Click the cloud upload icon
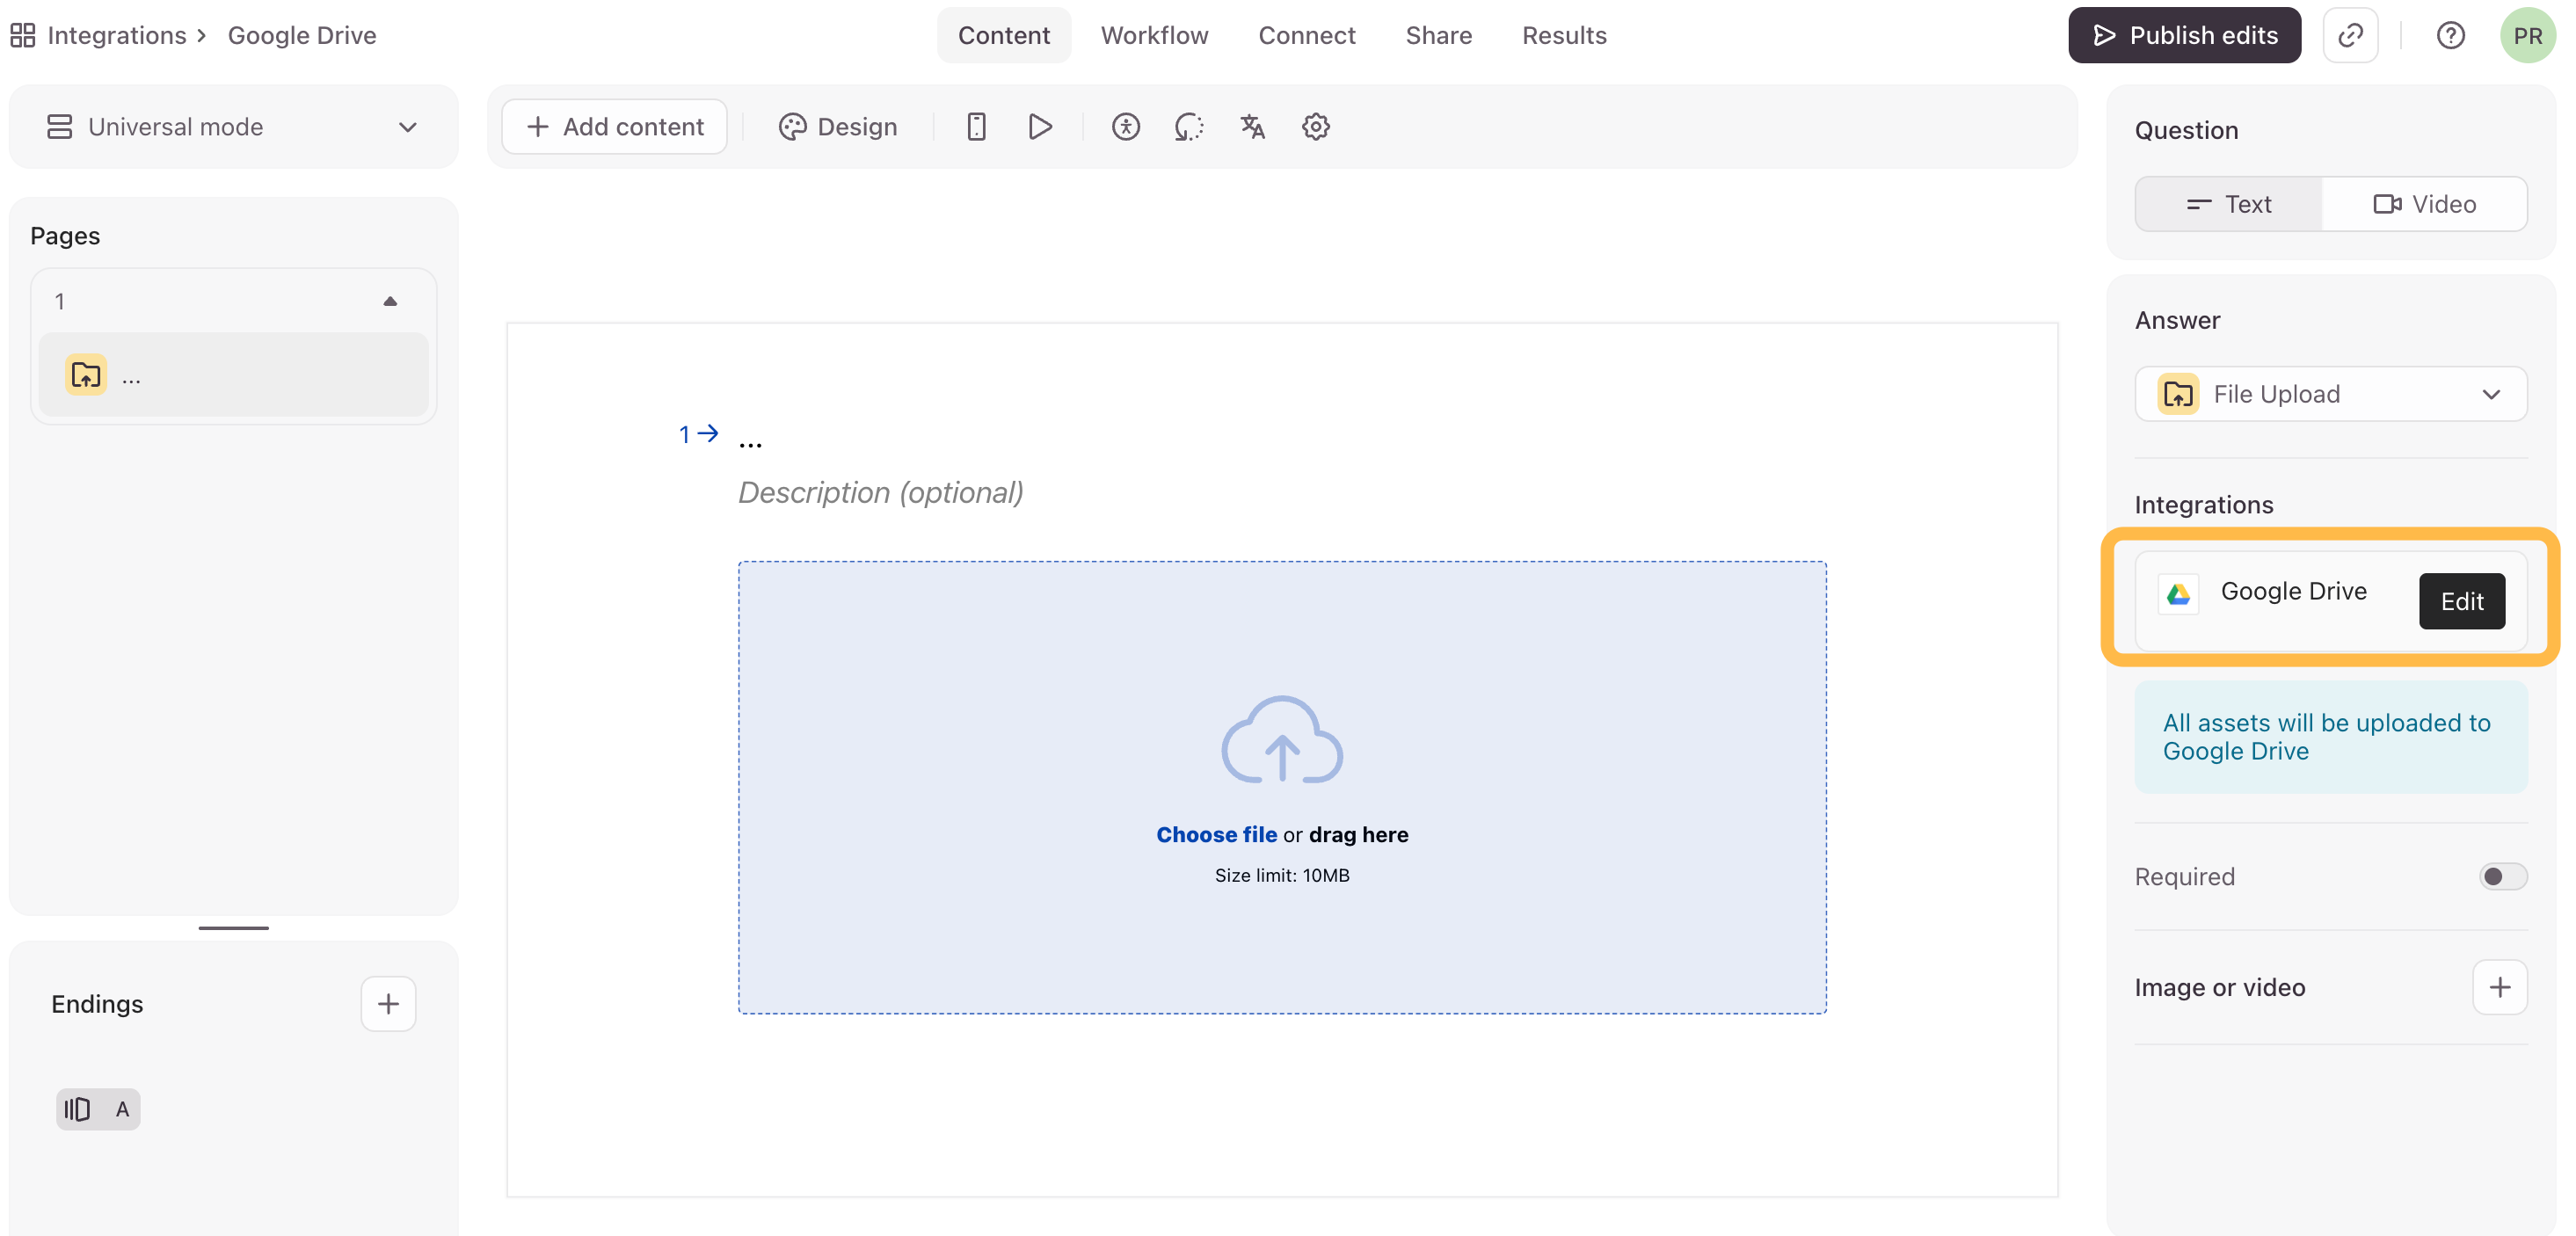The height and width of the screenshot is (1236, 2576). 1281,740
